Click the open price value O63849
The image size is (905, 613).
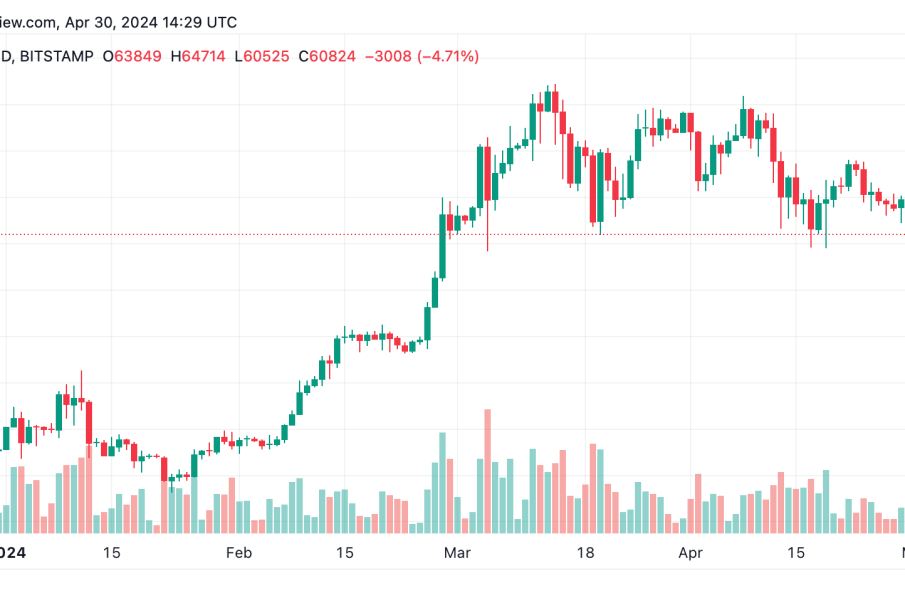point(132,57)
